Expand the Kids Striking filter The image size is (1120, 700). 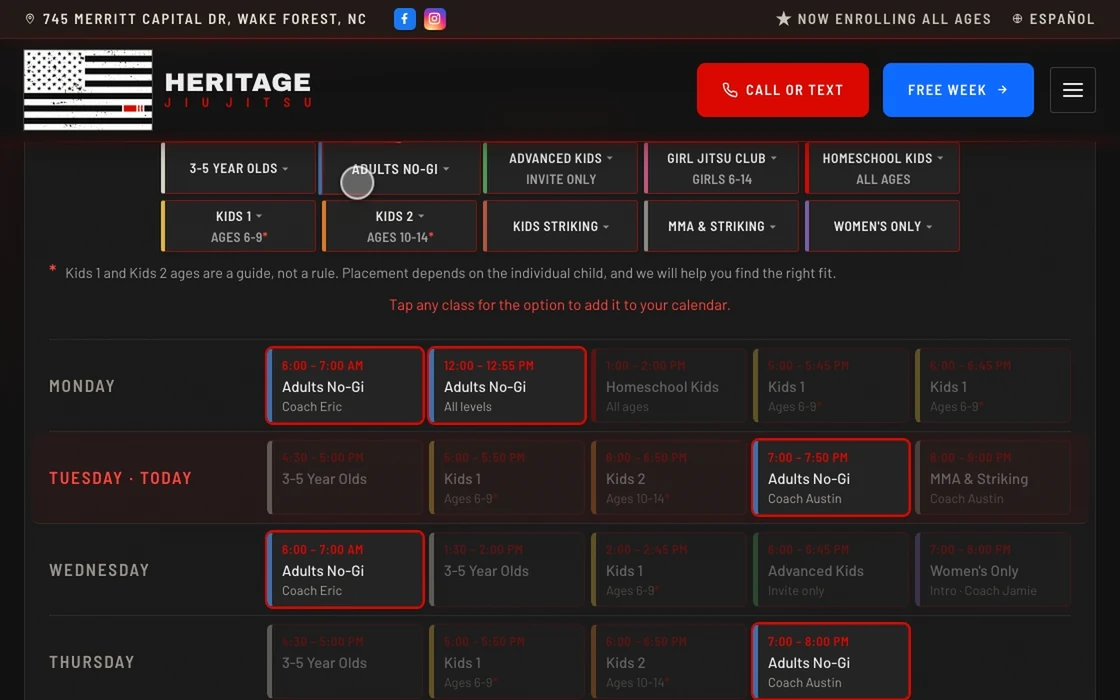(560, 226)
